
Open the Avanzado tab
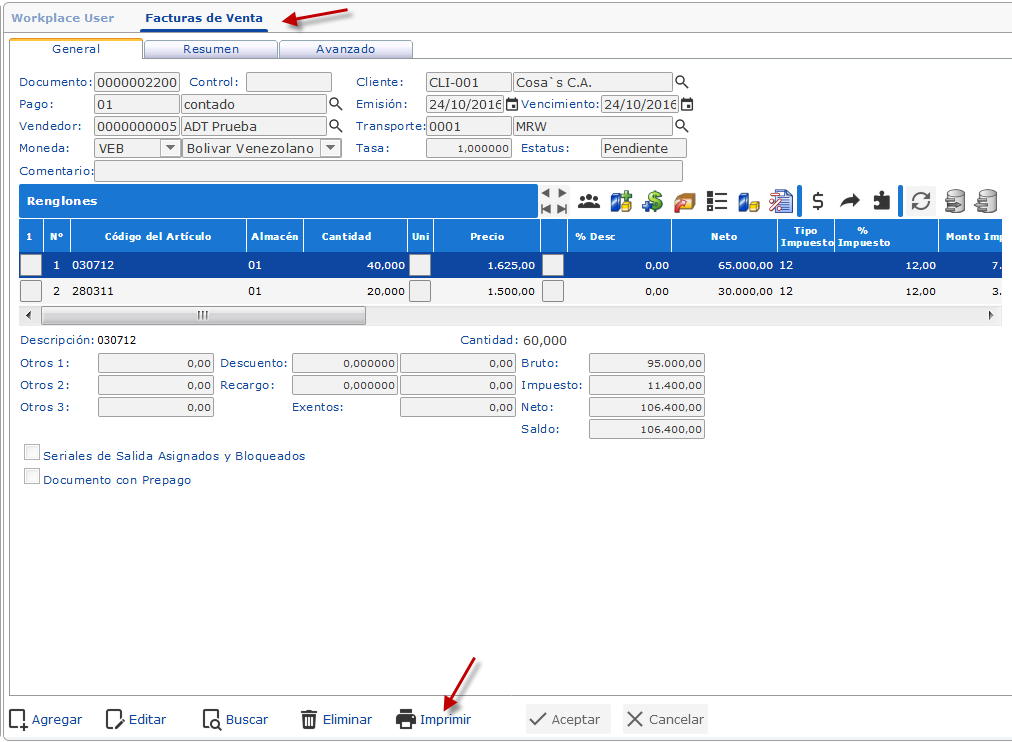pyautogui.click(x=345, y=49)
